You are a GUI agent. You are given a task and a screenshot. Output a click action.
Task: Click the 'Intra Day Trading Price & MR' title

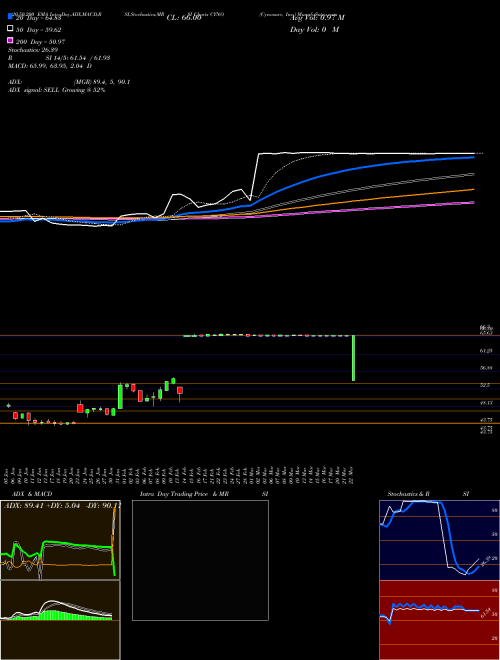pos(184,494)
